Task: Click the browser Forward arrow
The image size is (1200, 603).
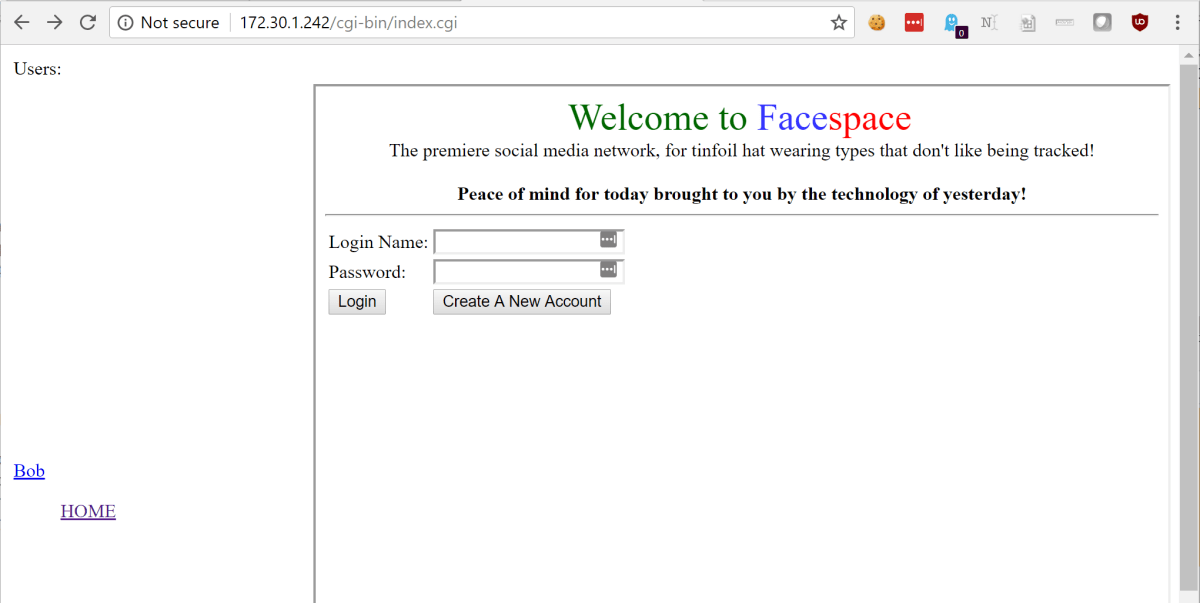Action: click(55, 22)
